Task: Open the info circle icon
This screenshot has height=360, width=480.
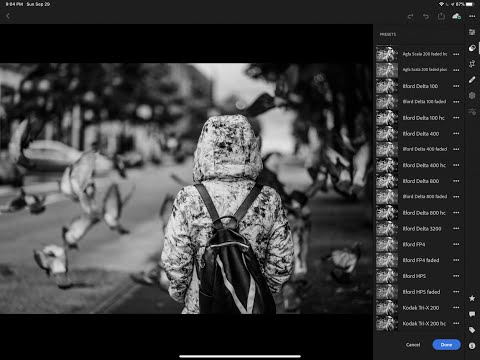Action: 472,346
